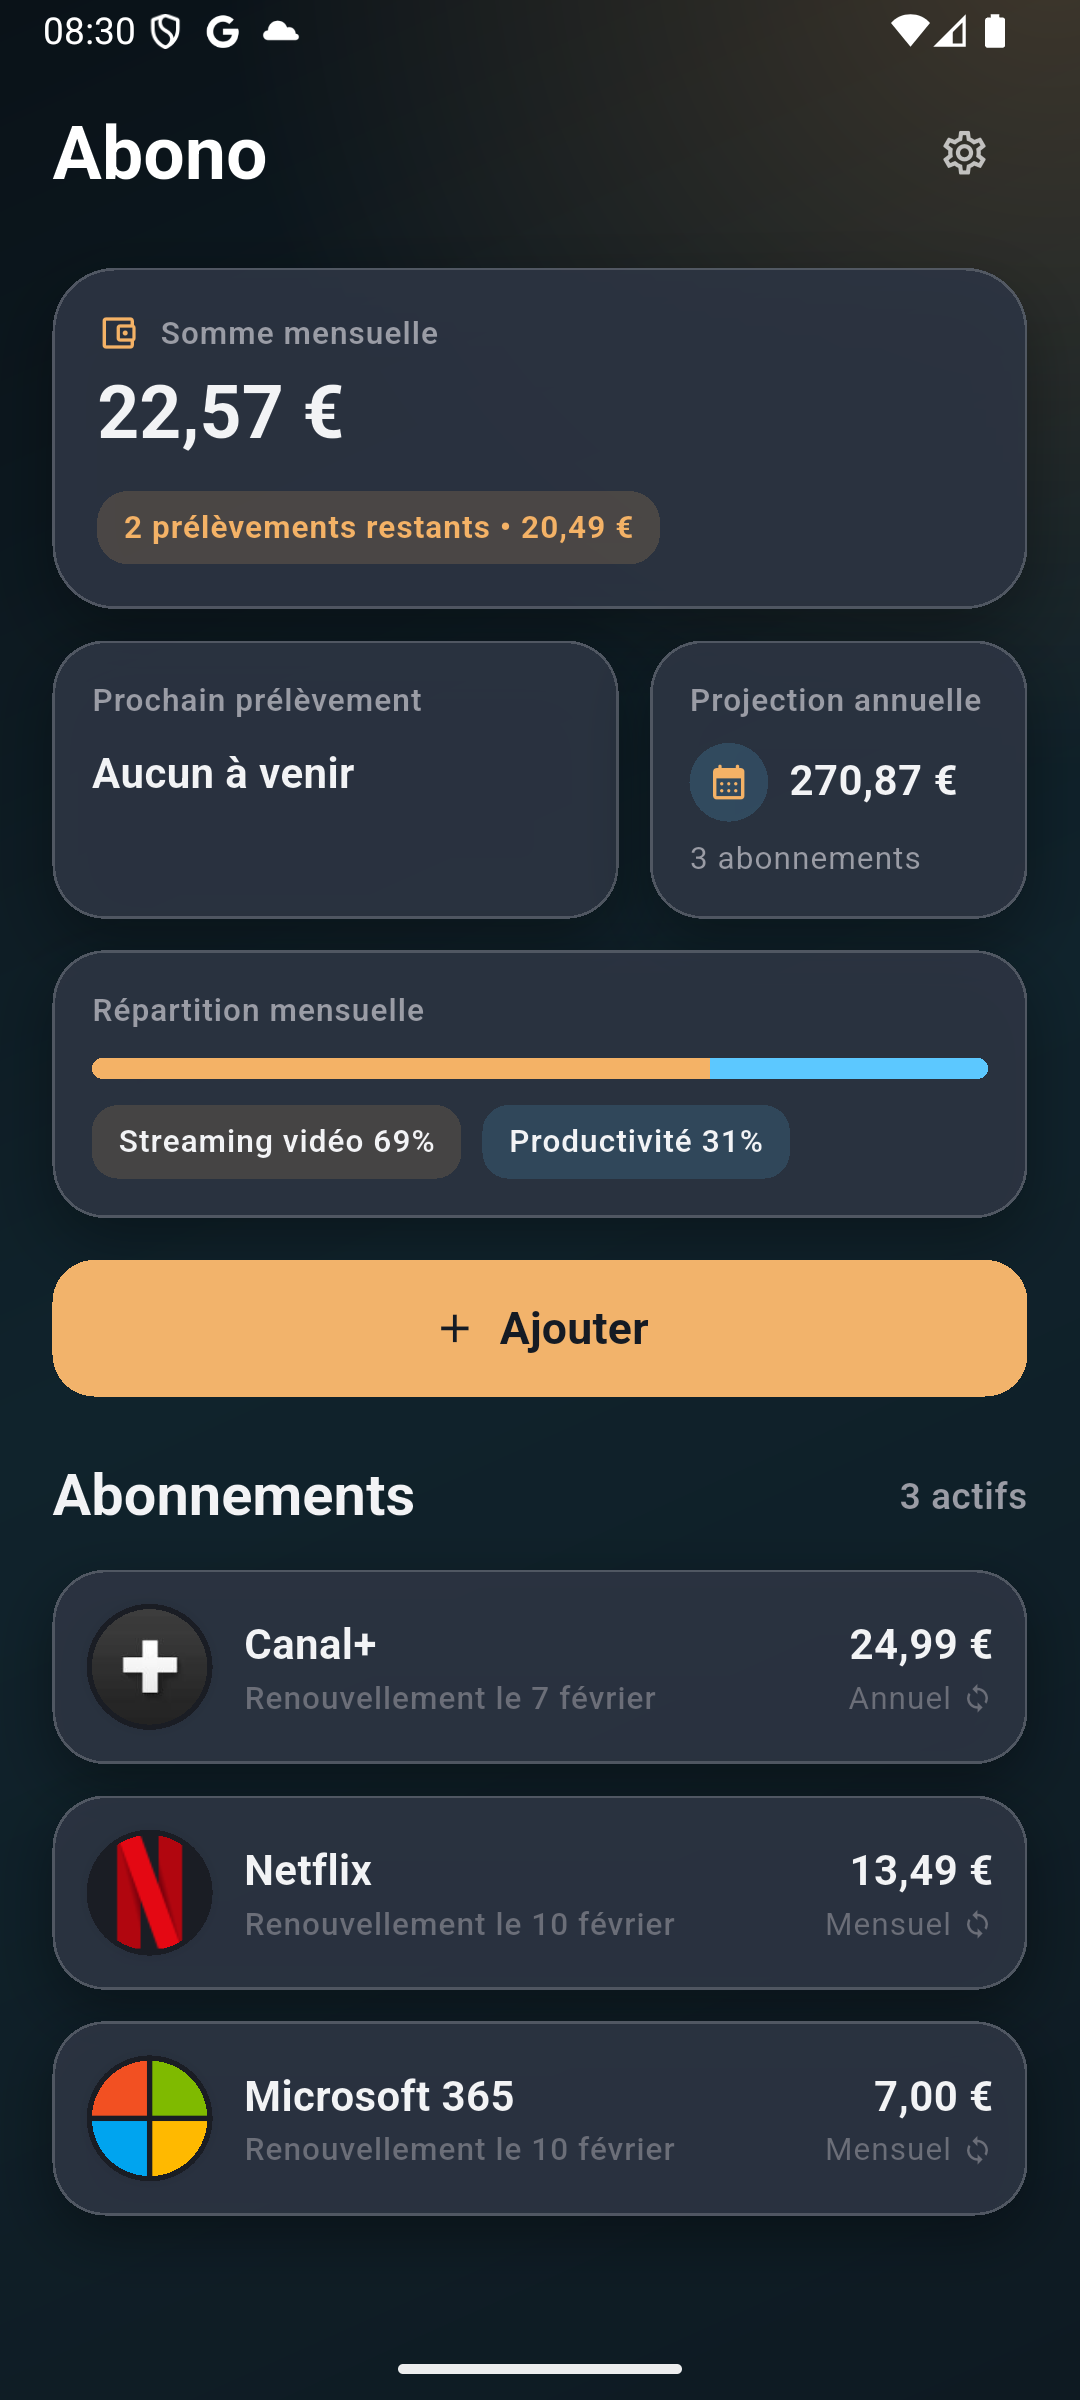
Task: Tap the Netflix logo icon
Action: coord(150,1893)
